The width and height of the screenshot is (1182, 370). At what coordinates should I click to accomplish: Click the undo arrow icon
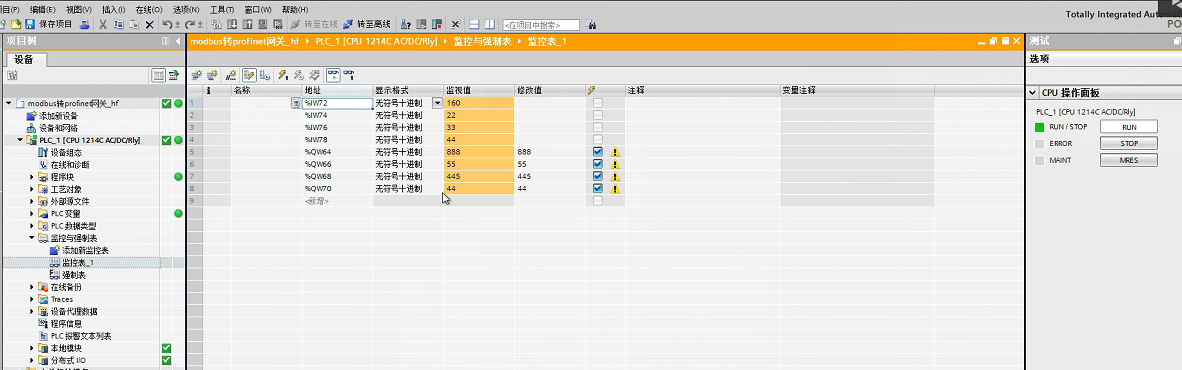pos(167,24)
